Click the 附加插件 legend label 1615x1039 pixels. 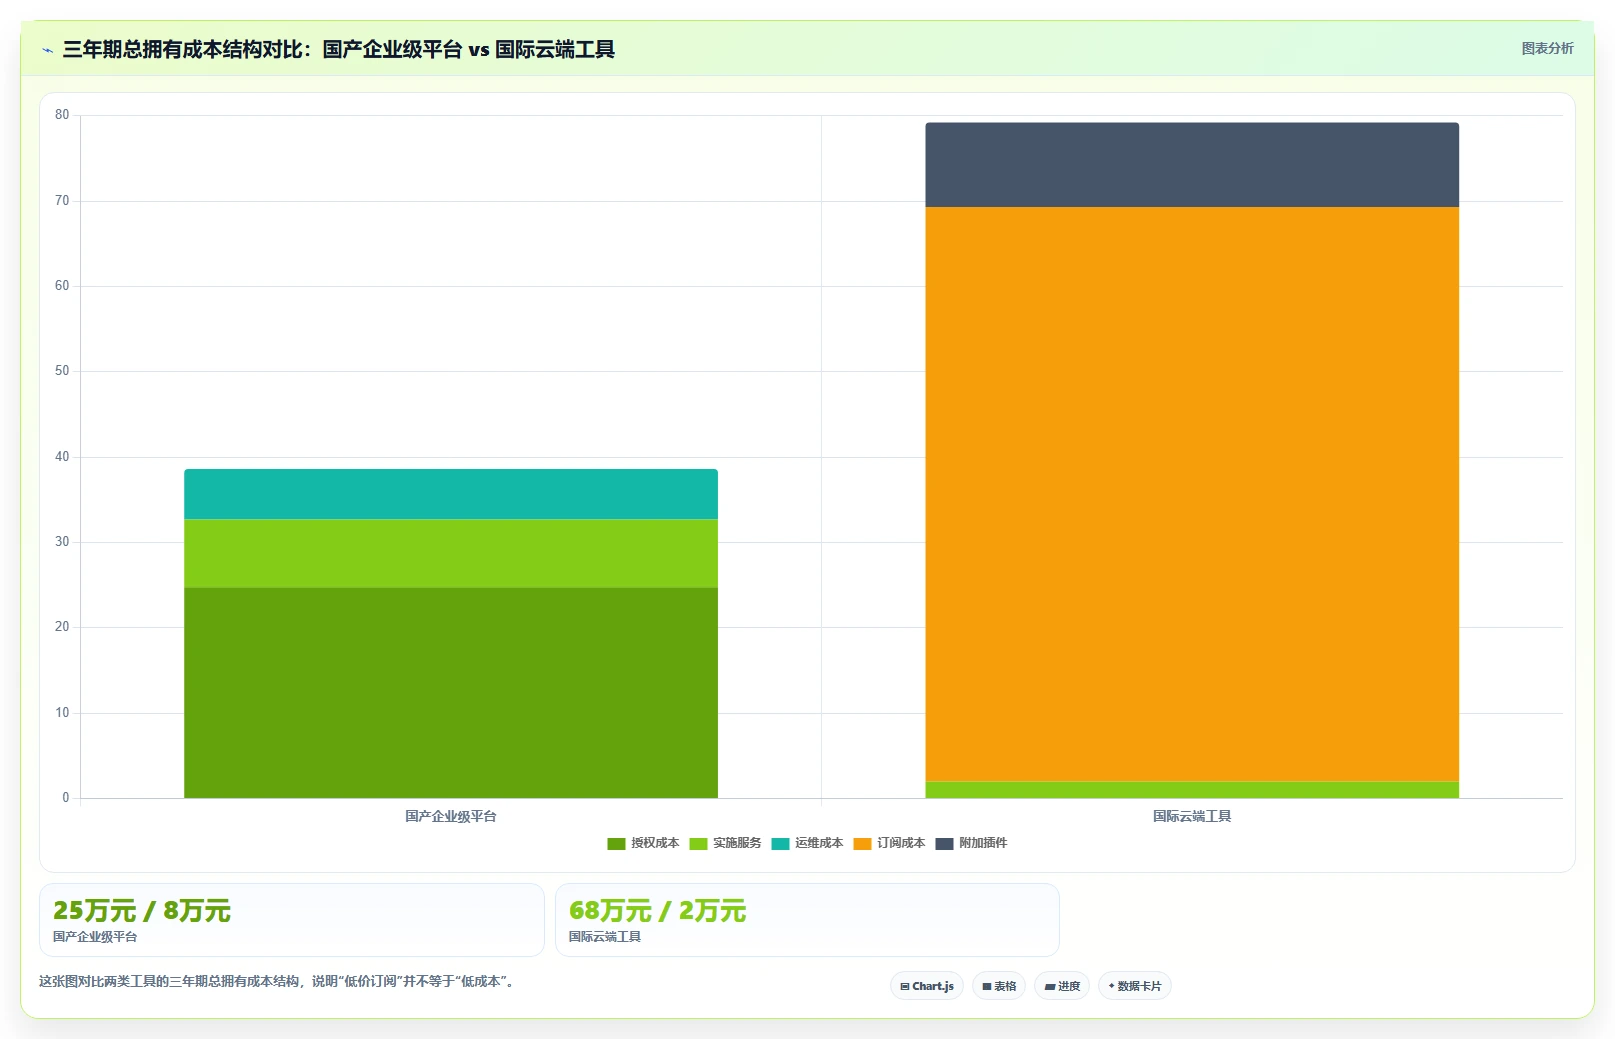[x=983, y=843]
